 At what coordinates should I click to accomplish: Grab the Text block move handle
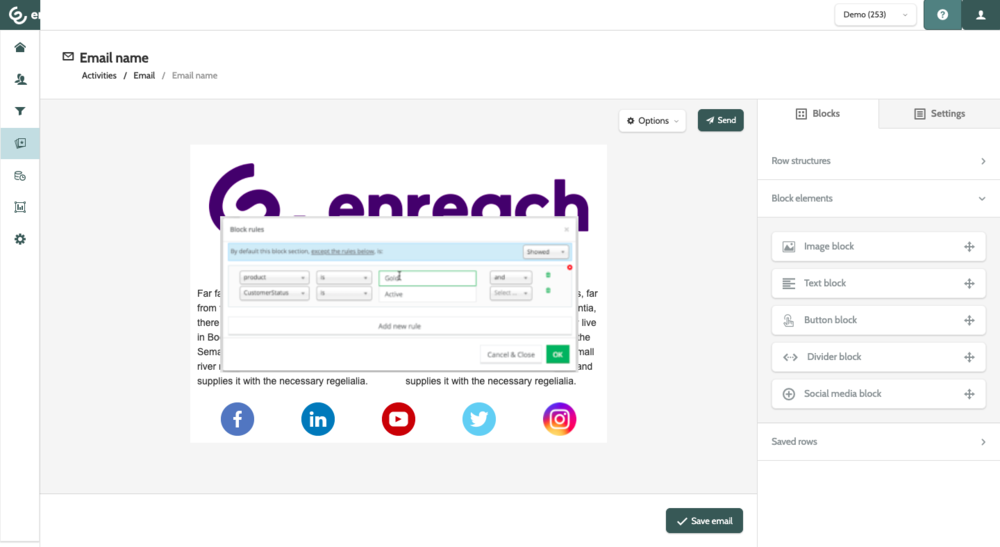pos(969,284)
